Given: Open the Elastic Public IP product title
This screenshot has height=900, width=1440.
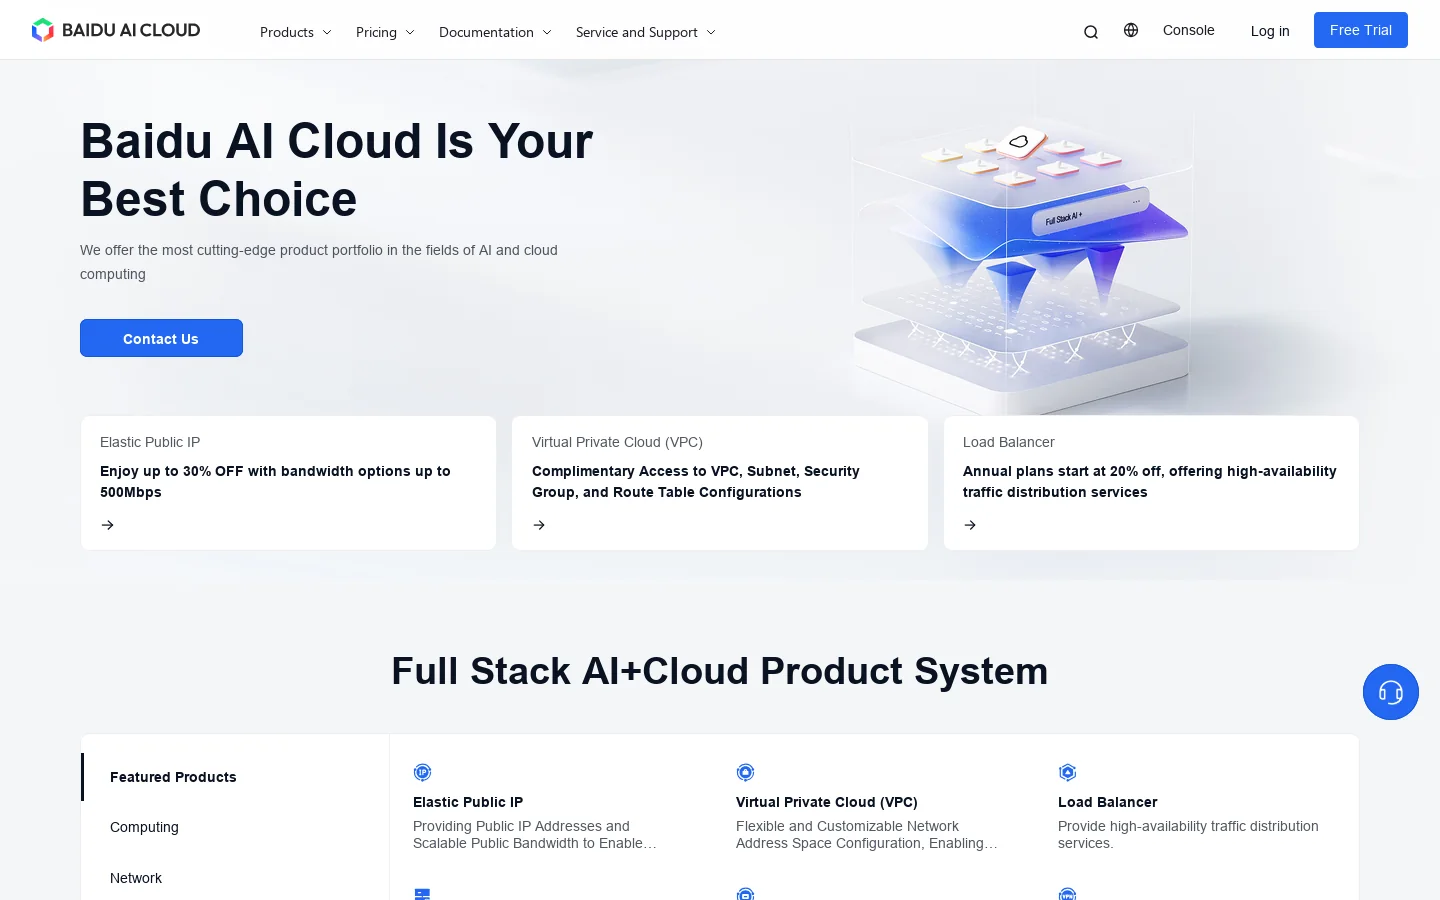Looking at the screenshot, I should tap(468, 802).
